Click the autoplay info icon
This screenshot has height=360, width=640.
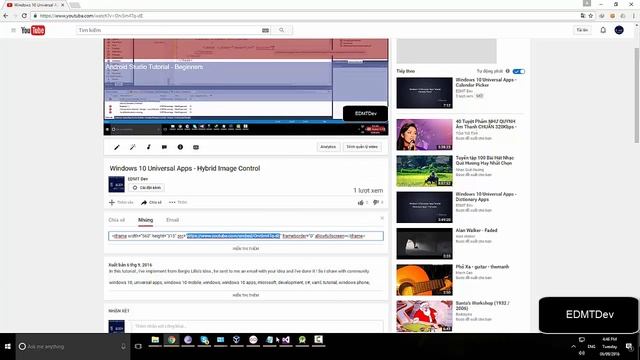(508, 71)
